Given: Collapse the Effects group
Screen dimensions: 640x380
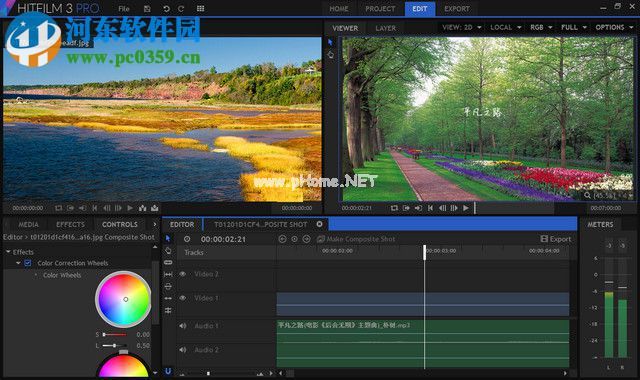Looking at the screenshot, I should click(x=8, y=252).
